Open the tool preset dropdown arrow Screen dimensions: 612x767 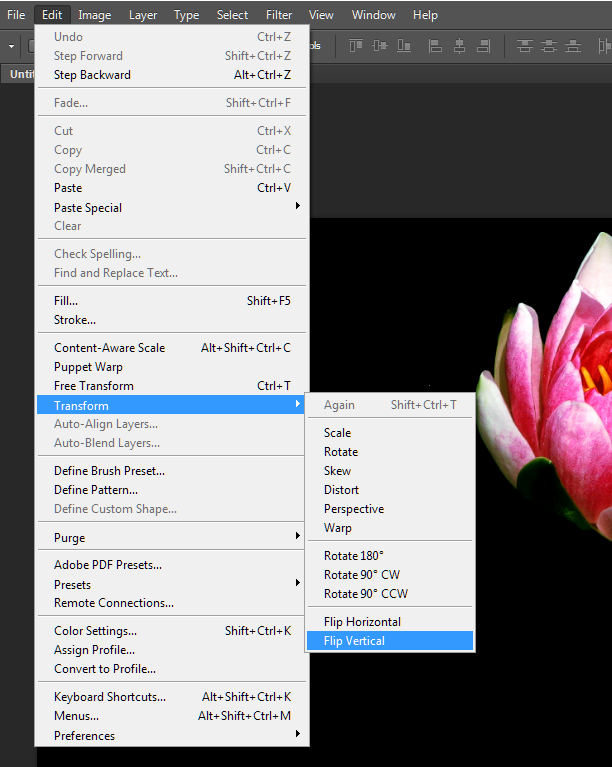11,46
